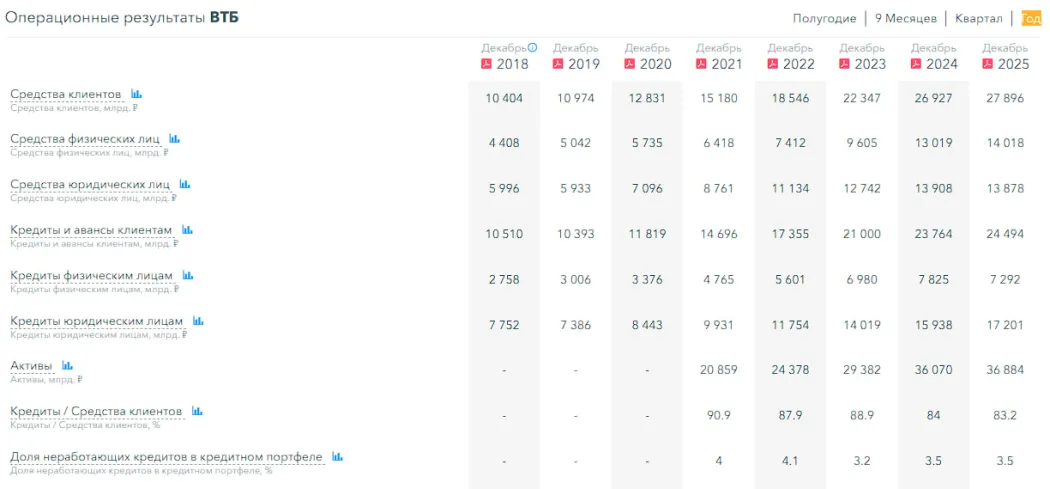Click info icon near Декабрь 2018
Image resolution: width=1050 pixels, height=489 pixels.
(533, 47)
